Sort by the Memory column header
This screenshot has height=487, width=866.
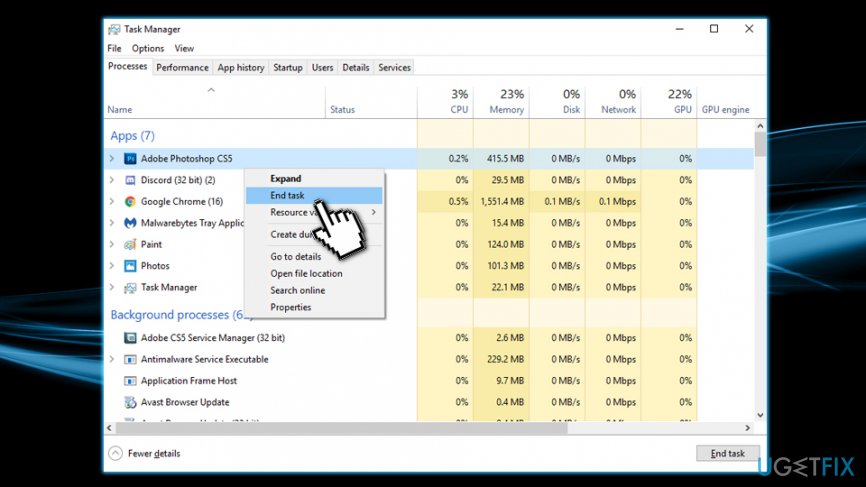pos(501,102)
